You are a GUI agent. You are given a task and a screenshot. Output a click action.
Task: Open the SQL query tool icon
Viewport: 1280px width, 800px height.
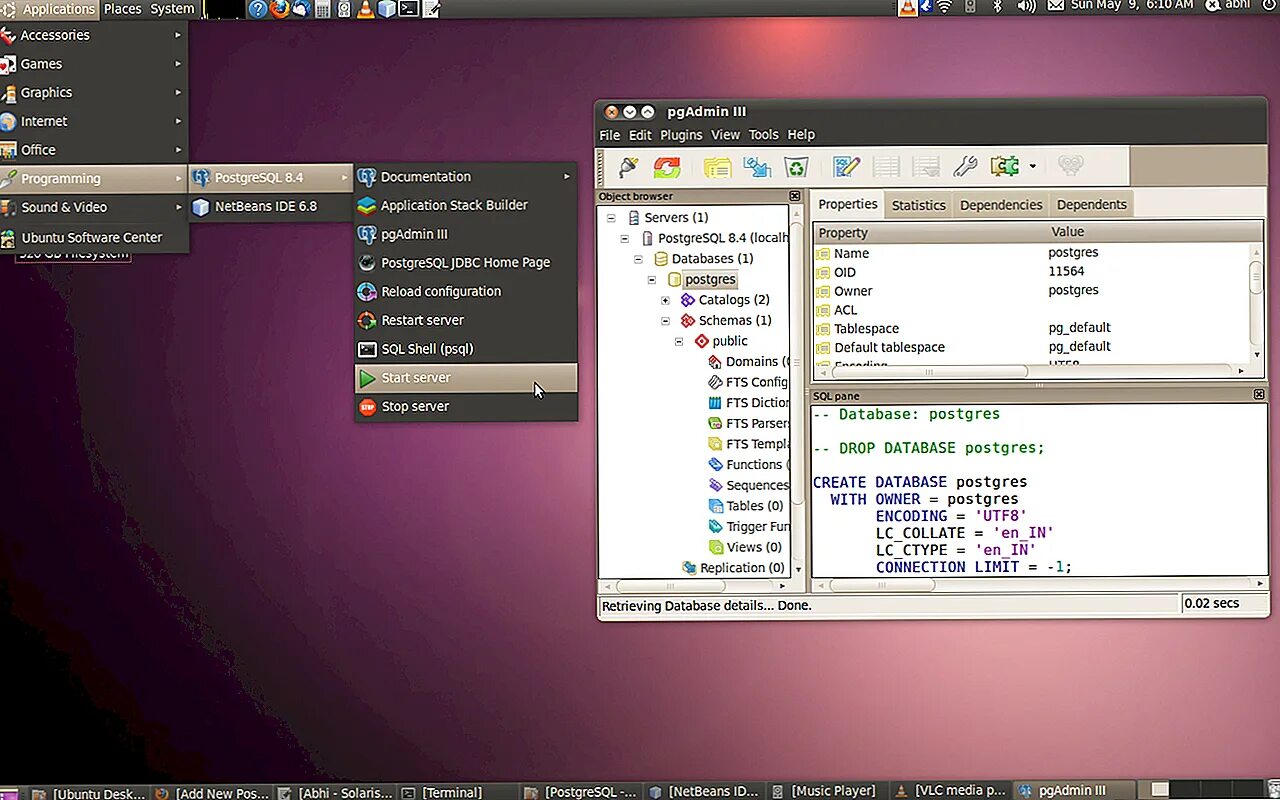click(847, 166)
